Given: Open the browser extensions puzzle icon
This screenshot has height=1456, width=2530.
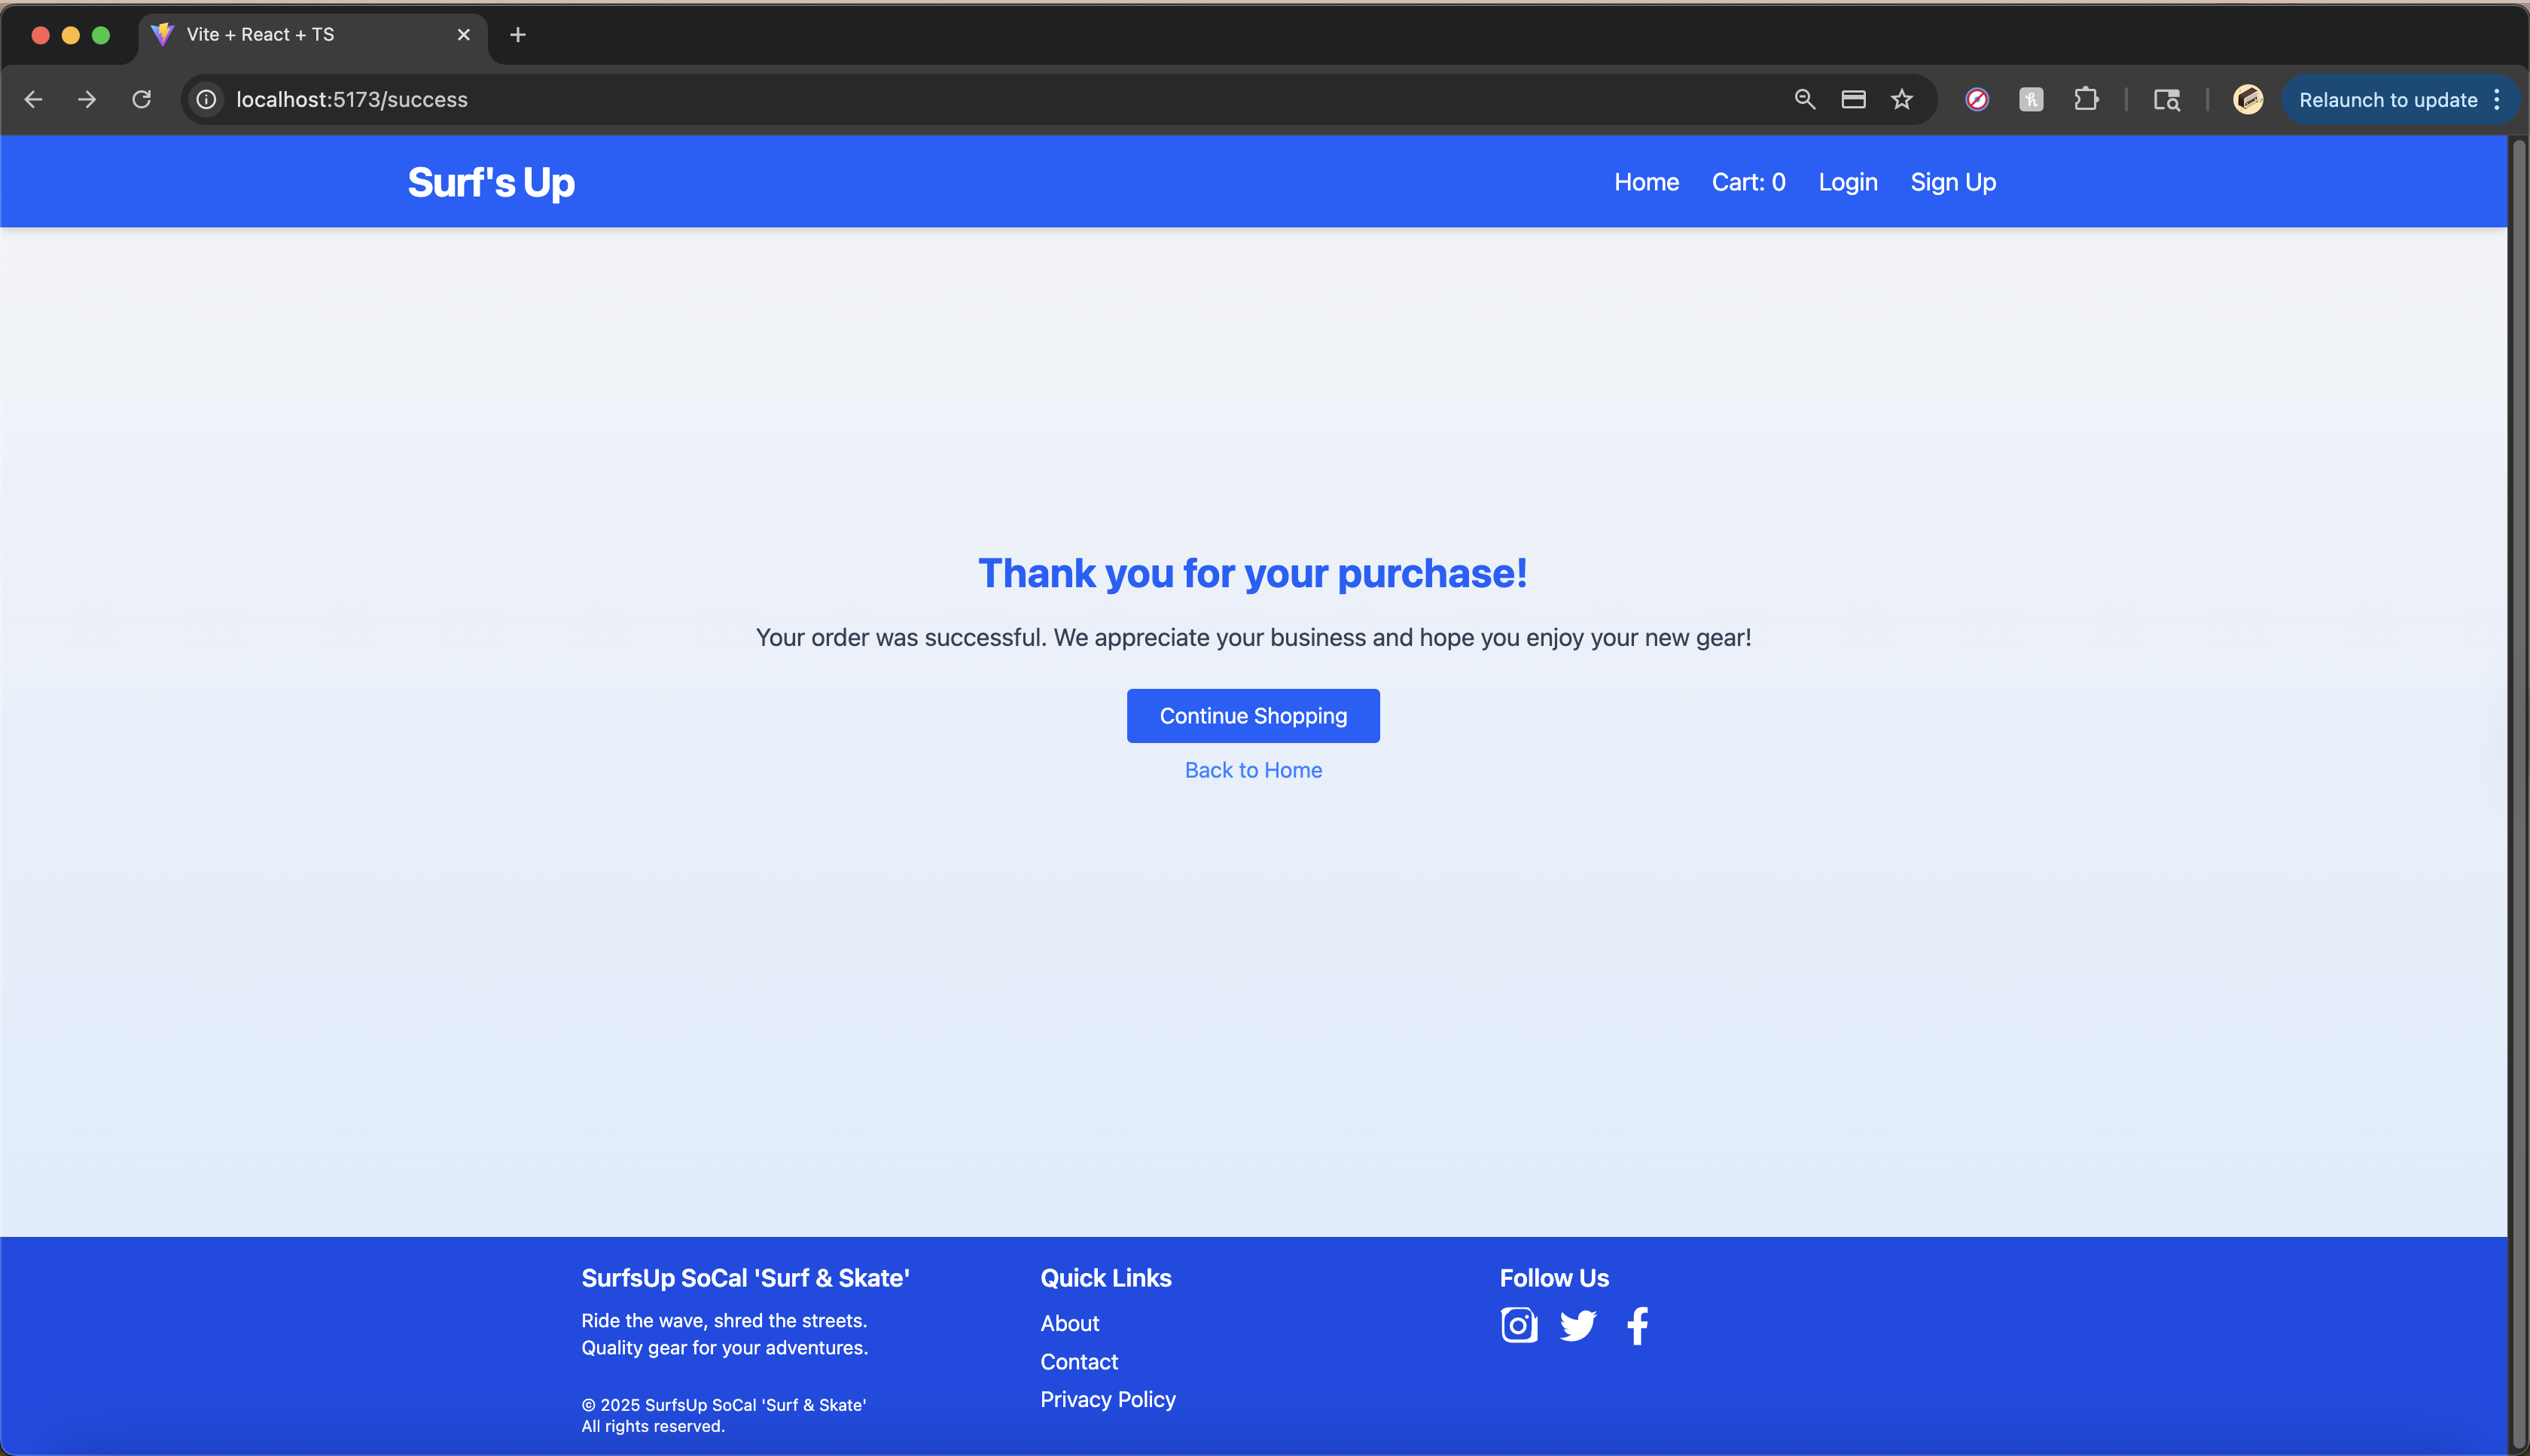Looking at the screenshot, I should (x=2085, y=99).
